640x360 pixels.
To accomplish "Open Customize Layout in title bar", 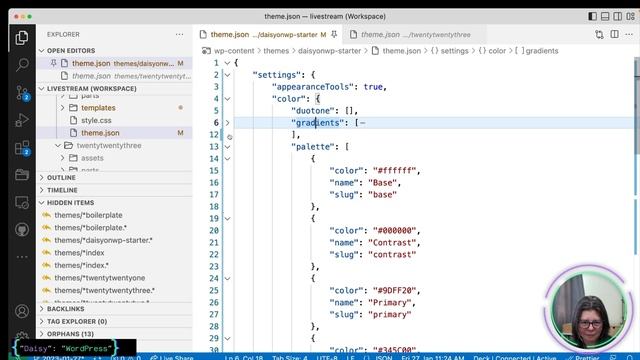I will [x=631, y=16].
